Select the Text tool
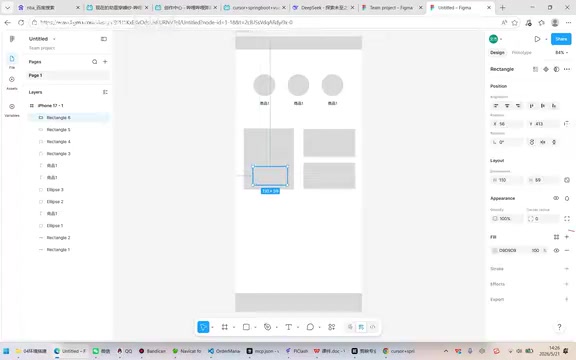576x360 pixels. 289,327
